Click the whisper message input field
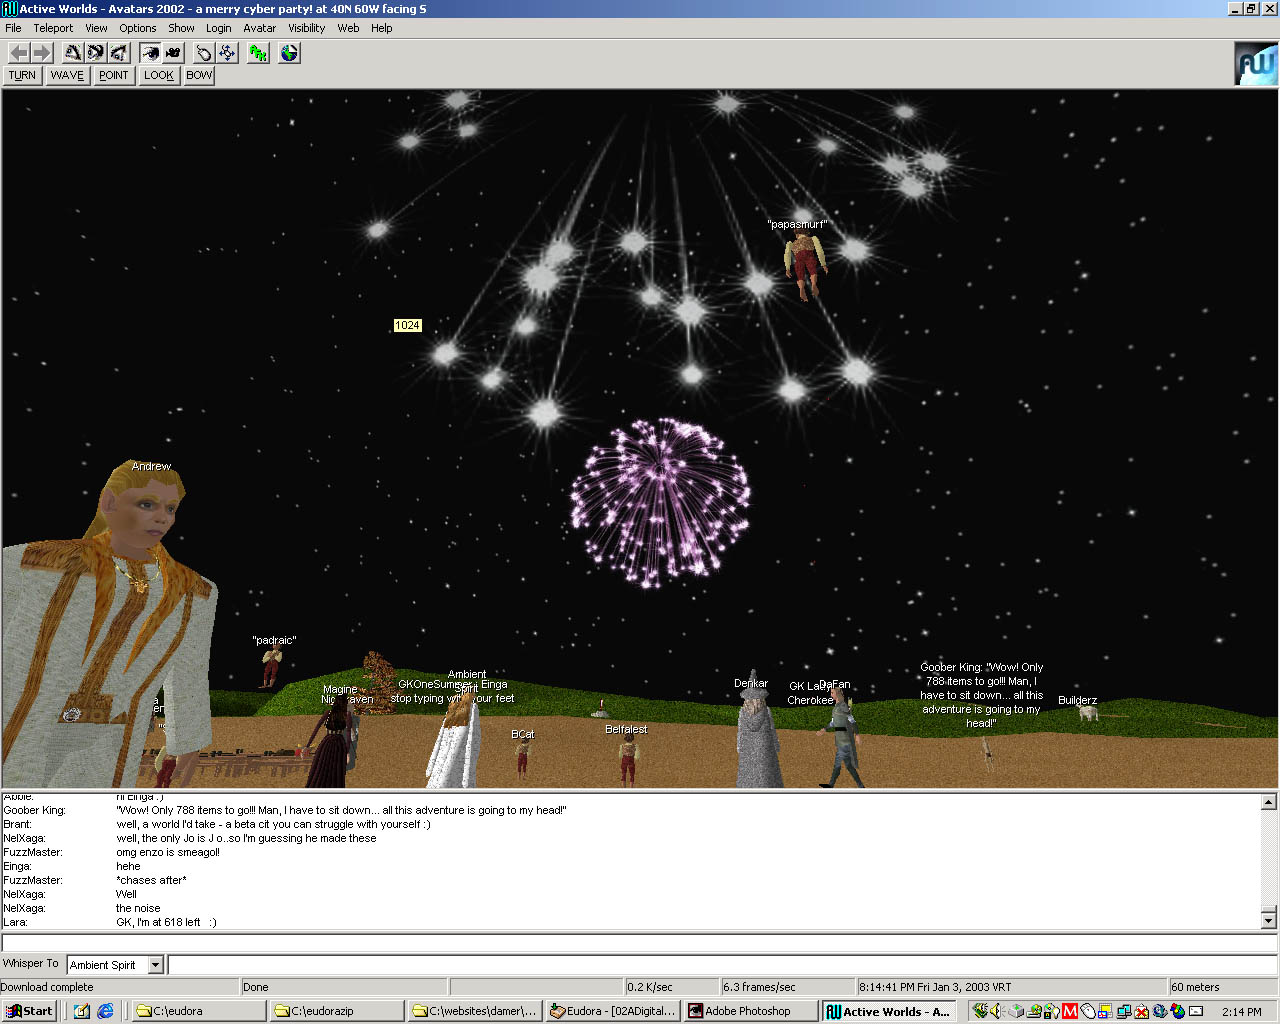 [x=720, y=965]
